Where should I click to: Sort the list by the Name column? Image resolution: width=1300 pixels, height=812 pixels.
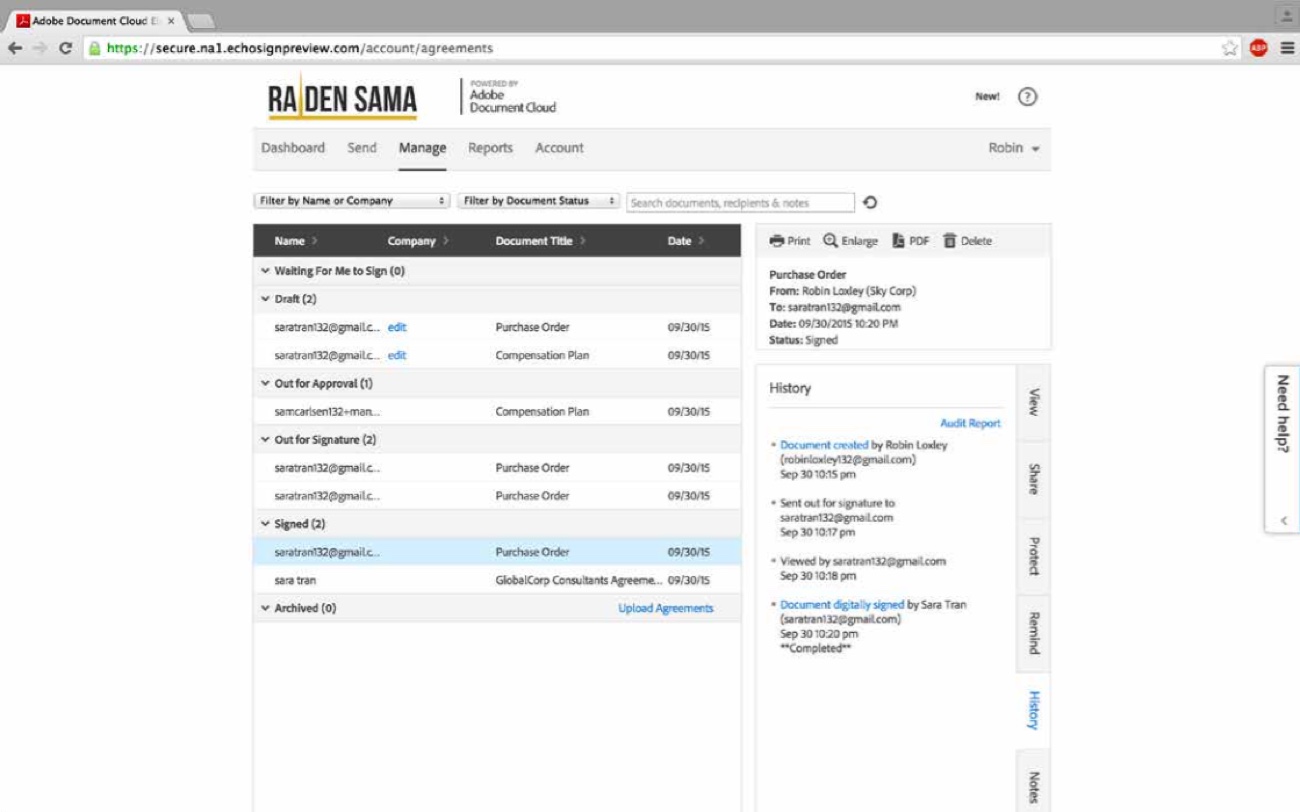point(295,241)
